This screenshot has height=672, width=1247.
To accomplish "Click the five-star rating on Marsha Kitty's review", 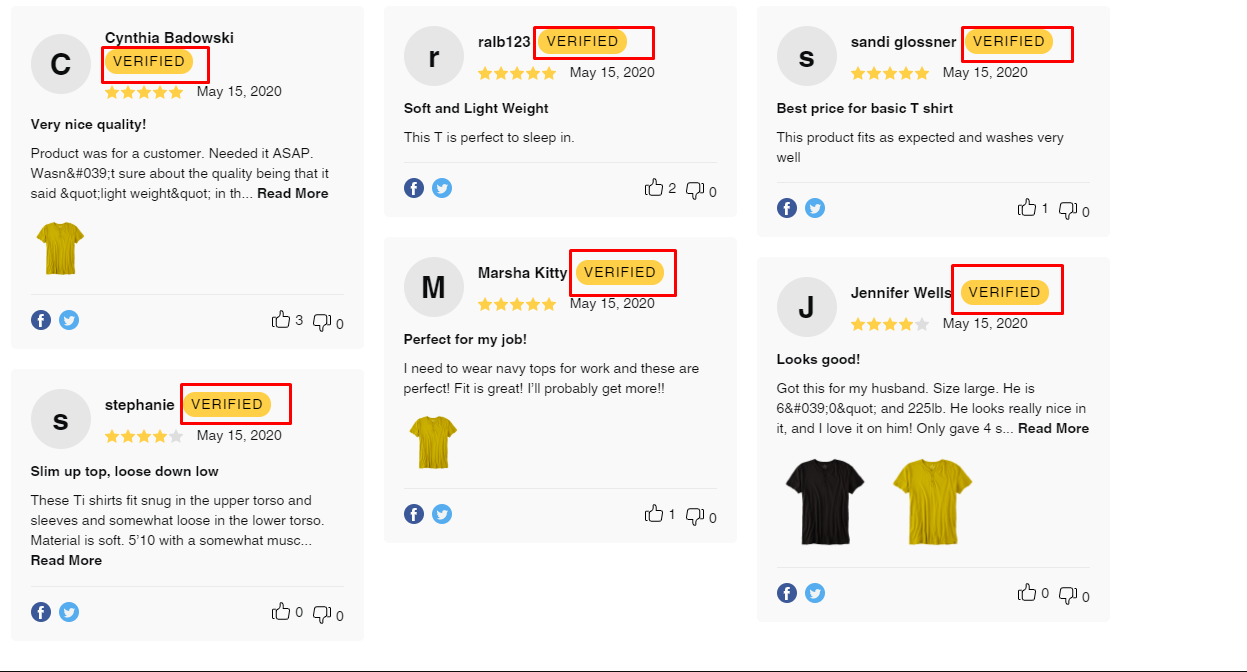I will click(x=517, y=304).
